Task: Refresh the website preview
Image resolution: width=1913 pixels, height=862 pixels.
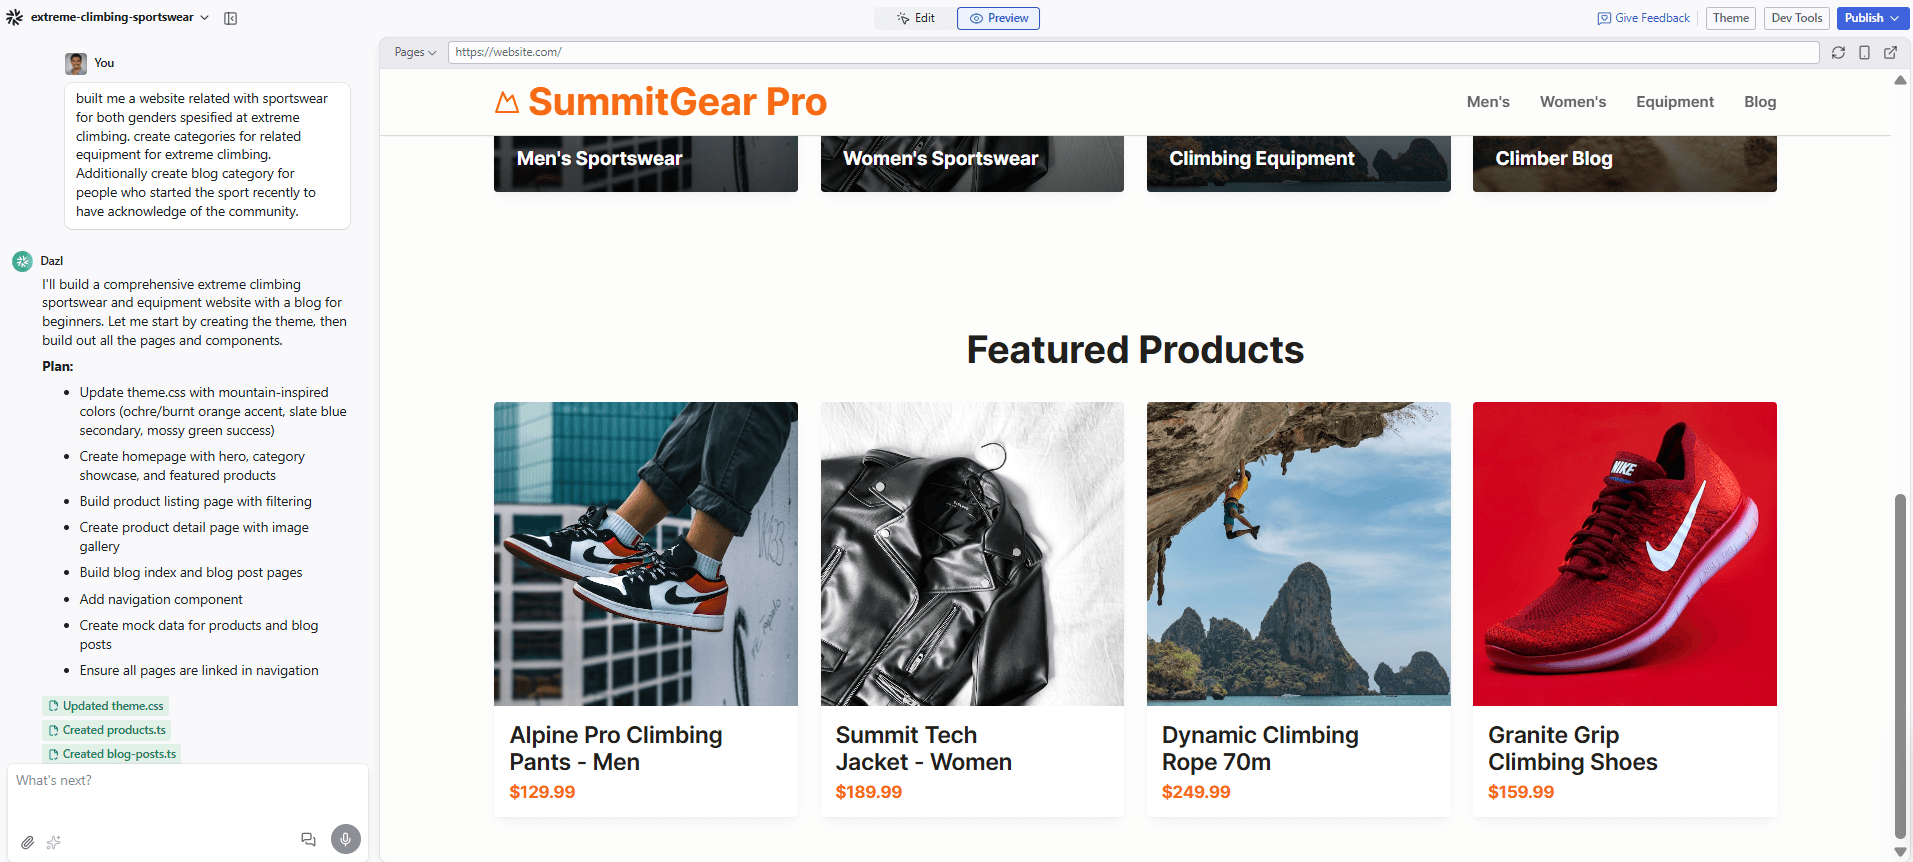Action: click(x=1838, y=53)
